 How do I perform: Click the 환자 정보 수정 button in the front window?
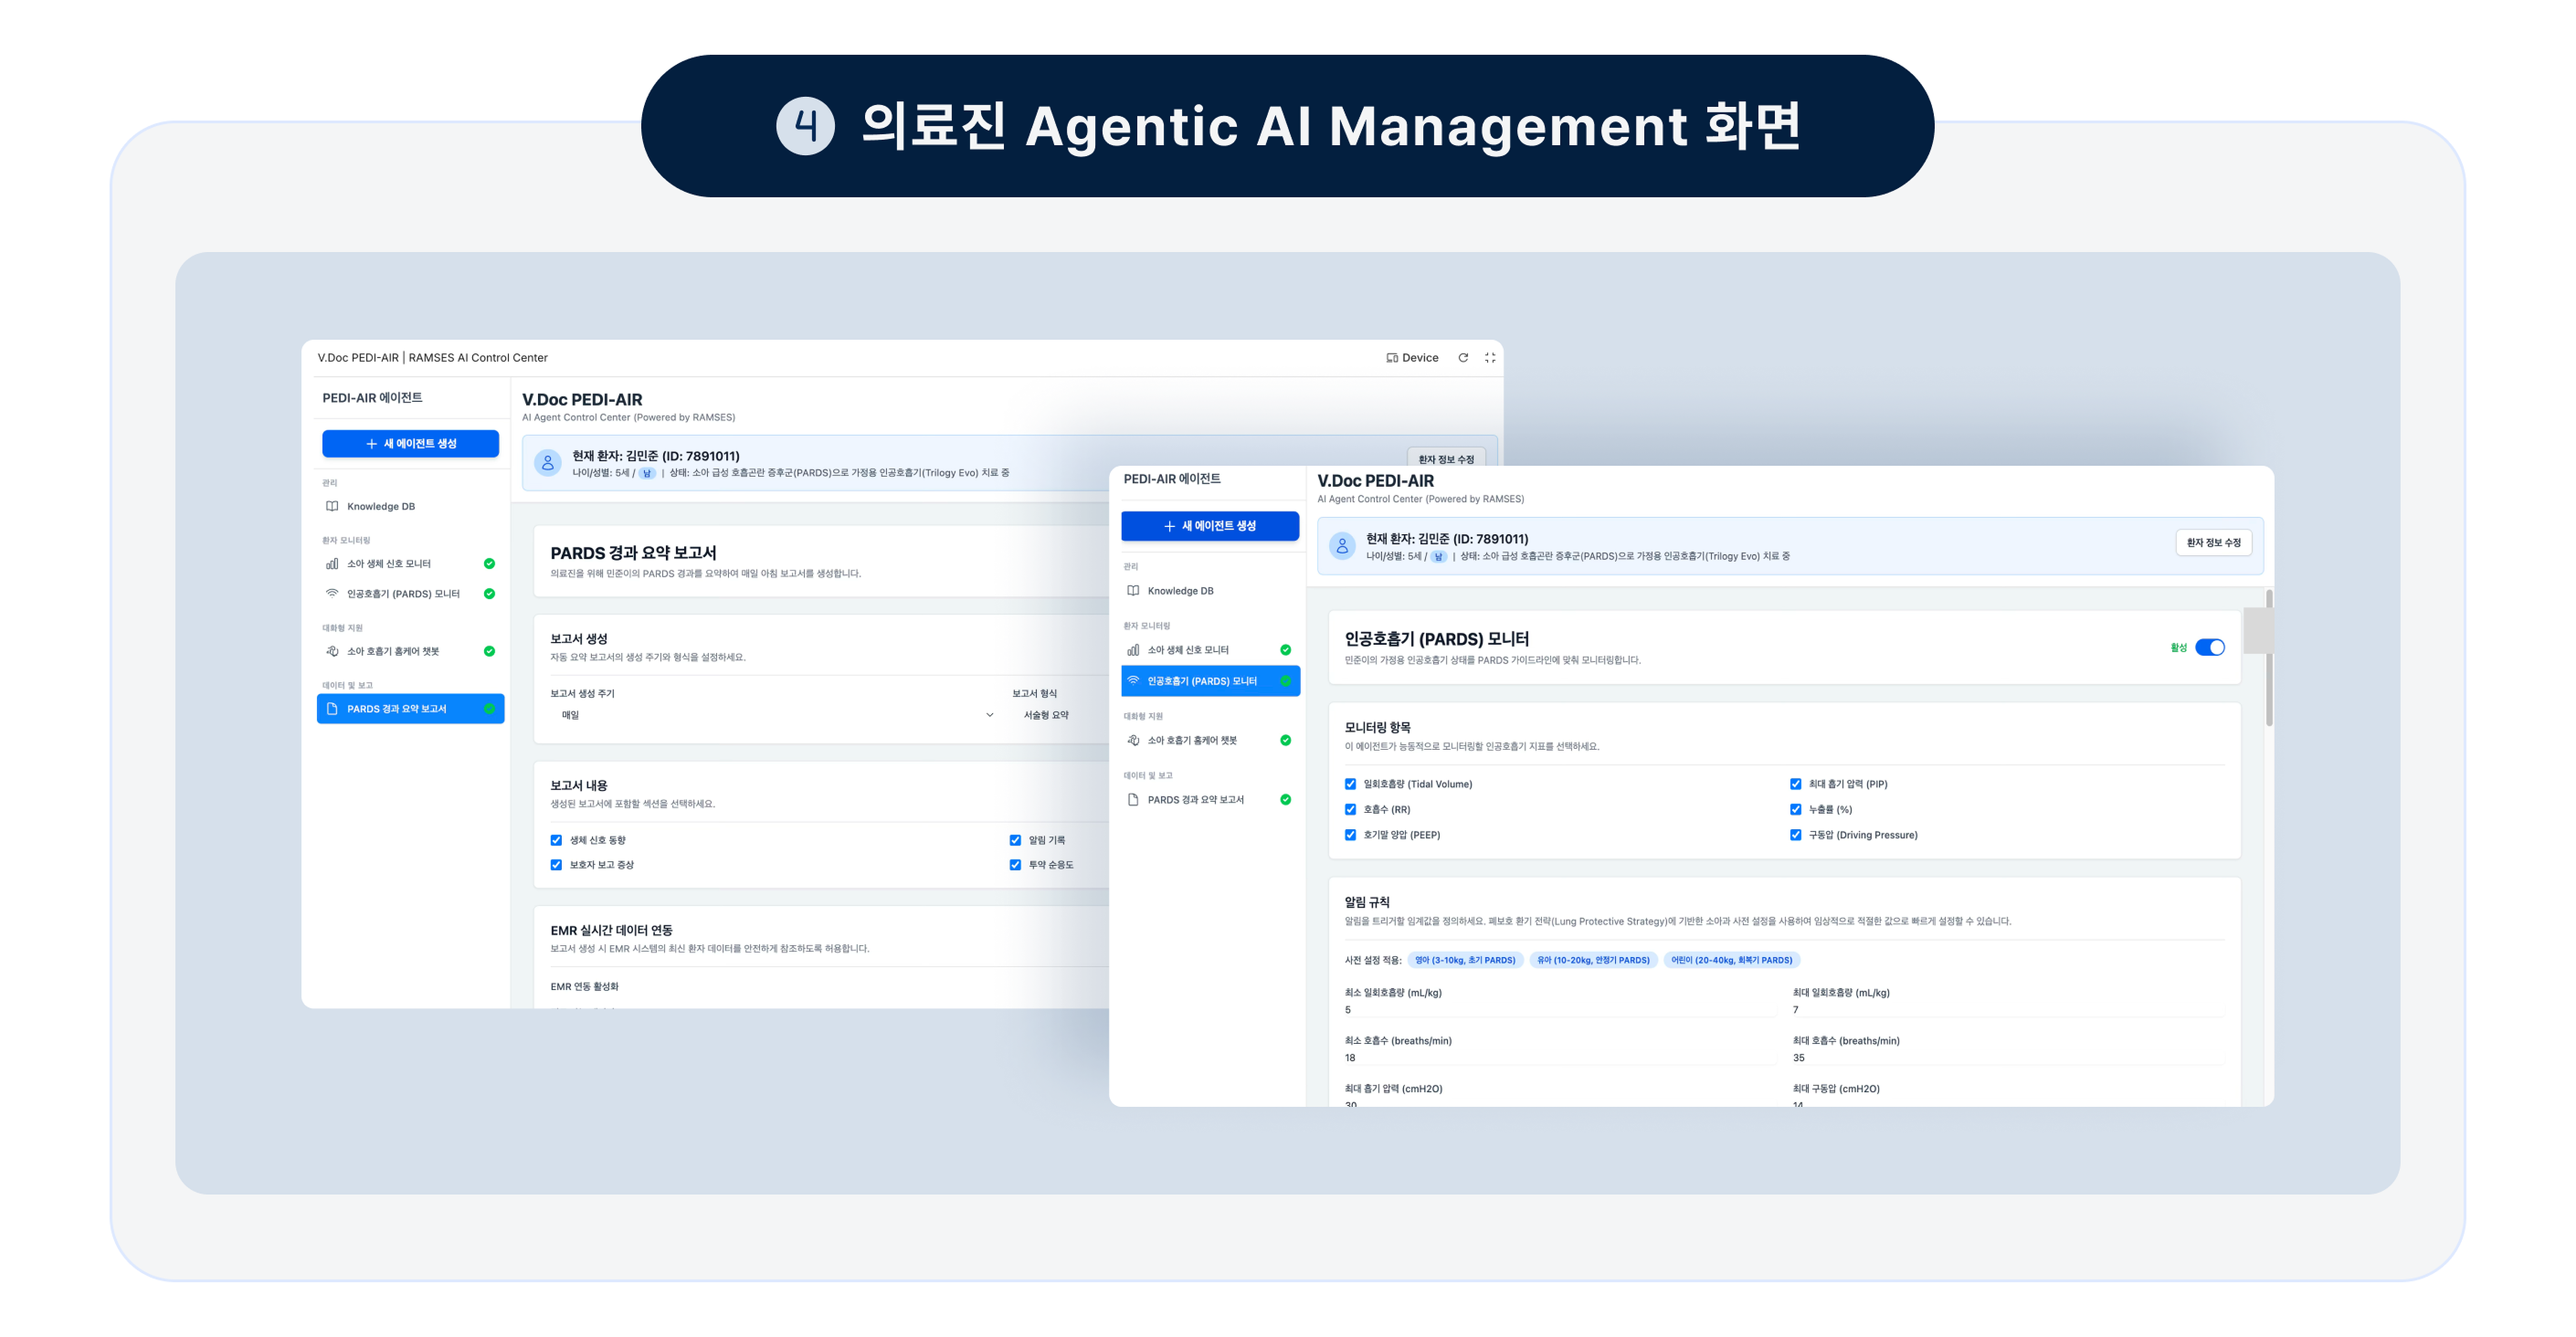tap(2212, 543)
